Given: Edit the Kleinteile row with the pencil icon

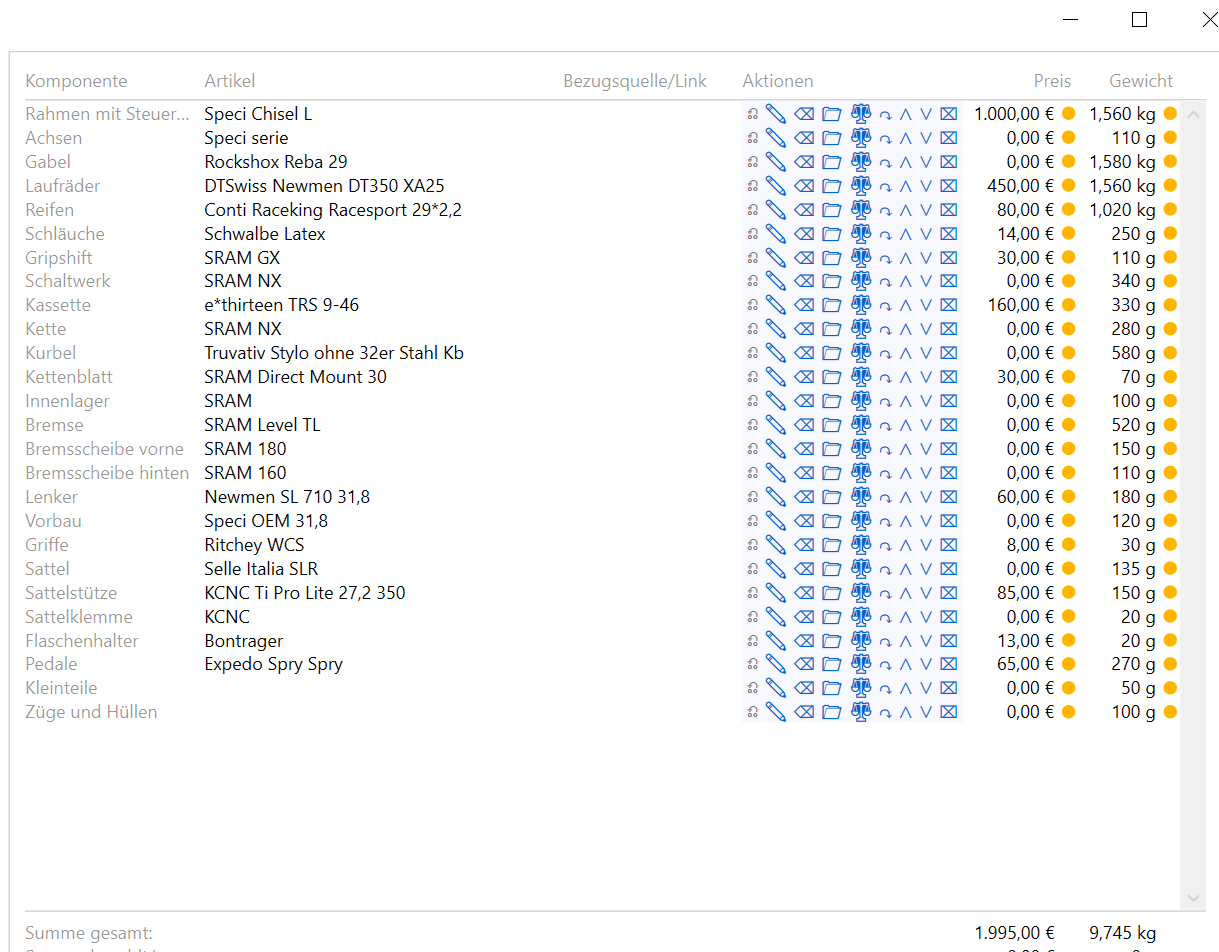Looking at the screenshot, I should [x=776, y=688].
